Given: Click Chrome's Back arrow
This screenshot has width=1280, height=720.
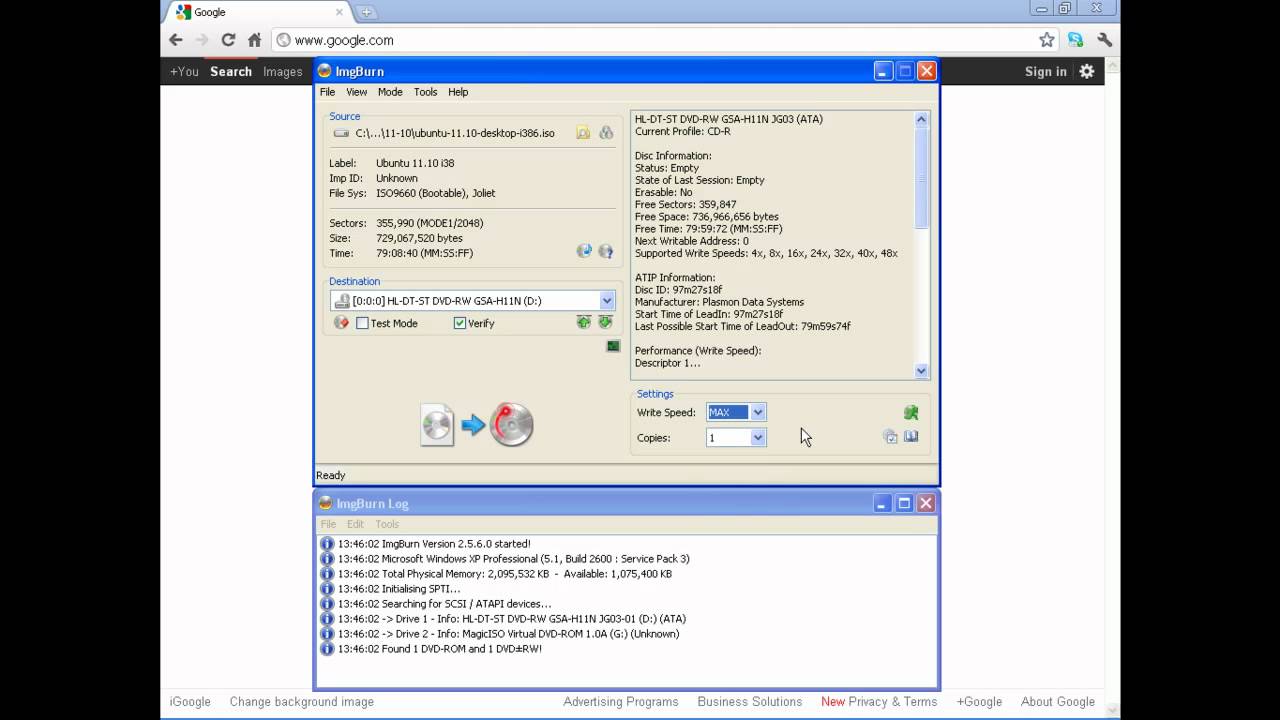Looking at the screenshot, I should point(176,40).
